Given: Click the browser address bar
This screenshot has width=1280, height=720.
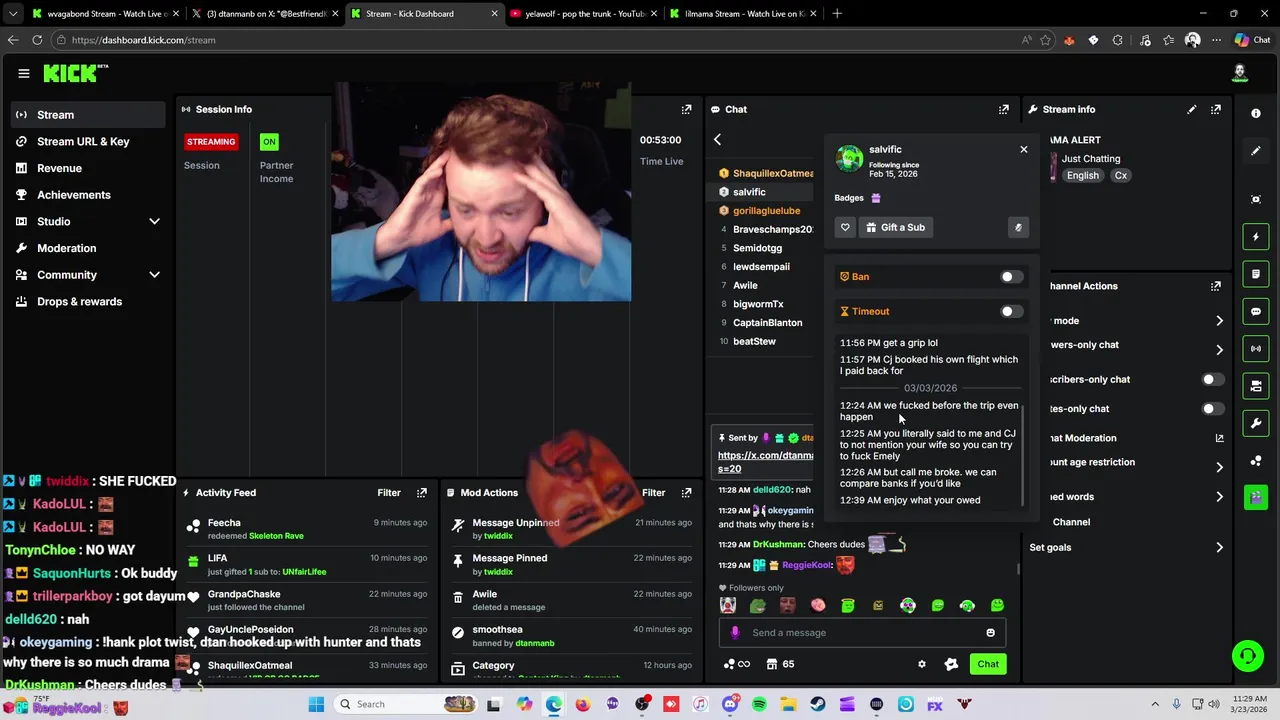Looking at the screenshot, I should (540, 40).
